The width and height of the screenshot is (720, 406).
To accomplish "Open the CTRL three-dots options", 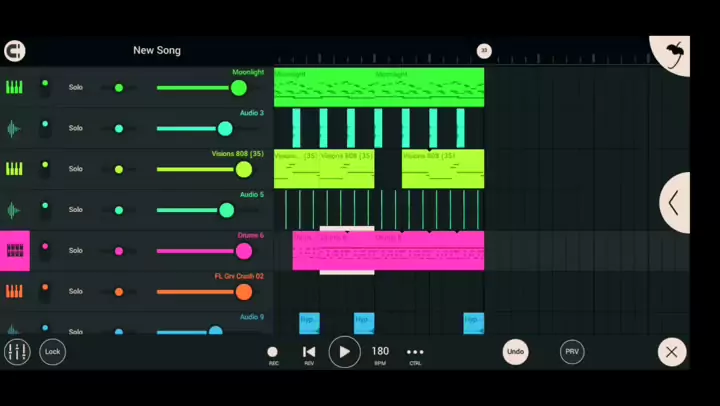I will (x=415, y=352).
